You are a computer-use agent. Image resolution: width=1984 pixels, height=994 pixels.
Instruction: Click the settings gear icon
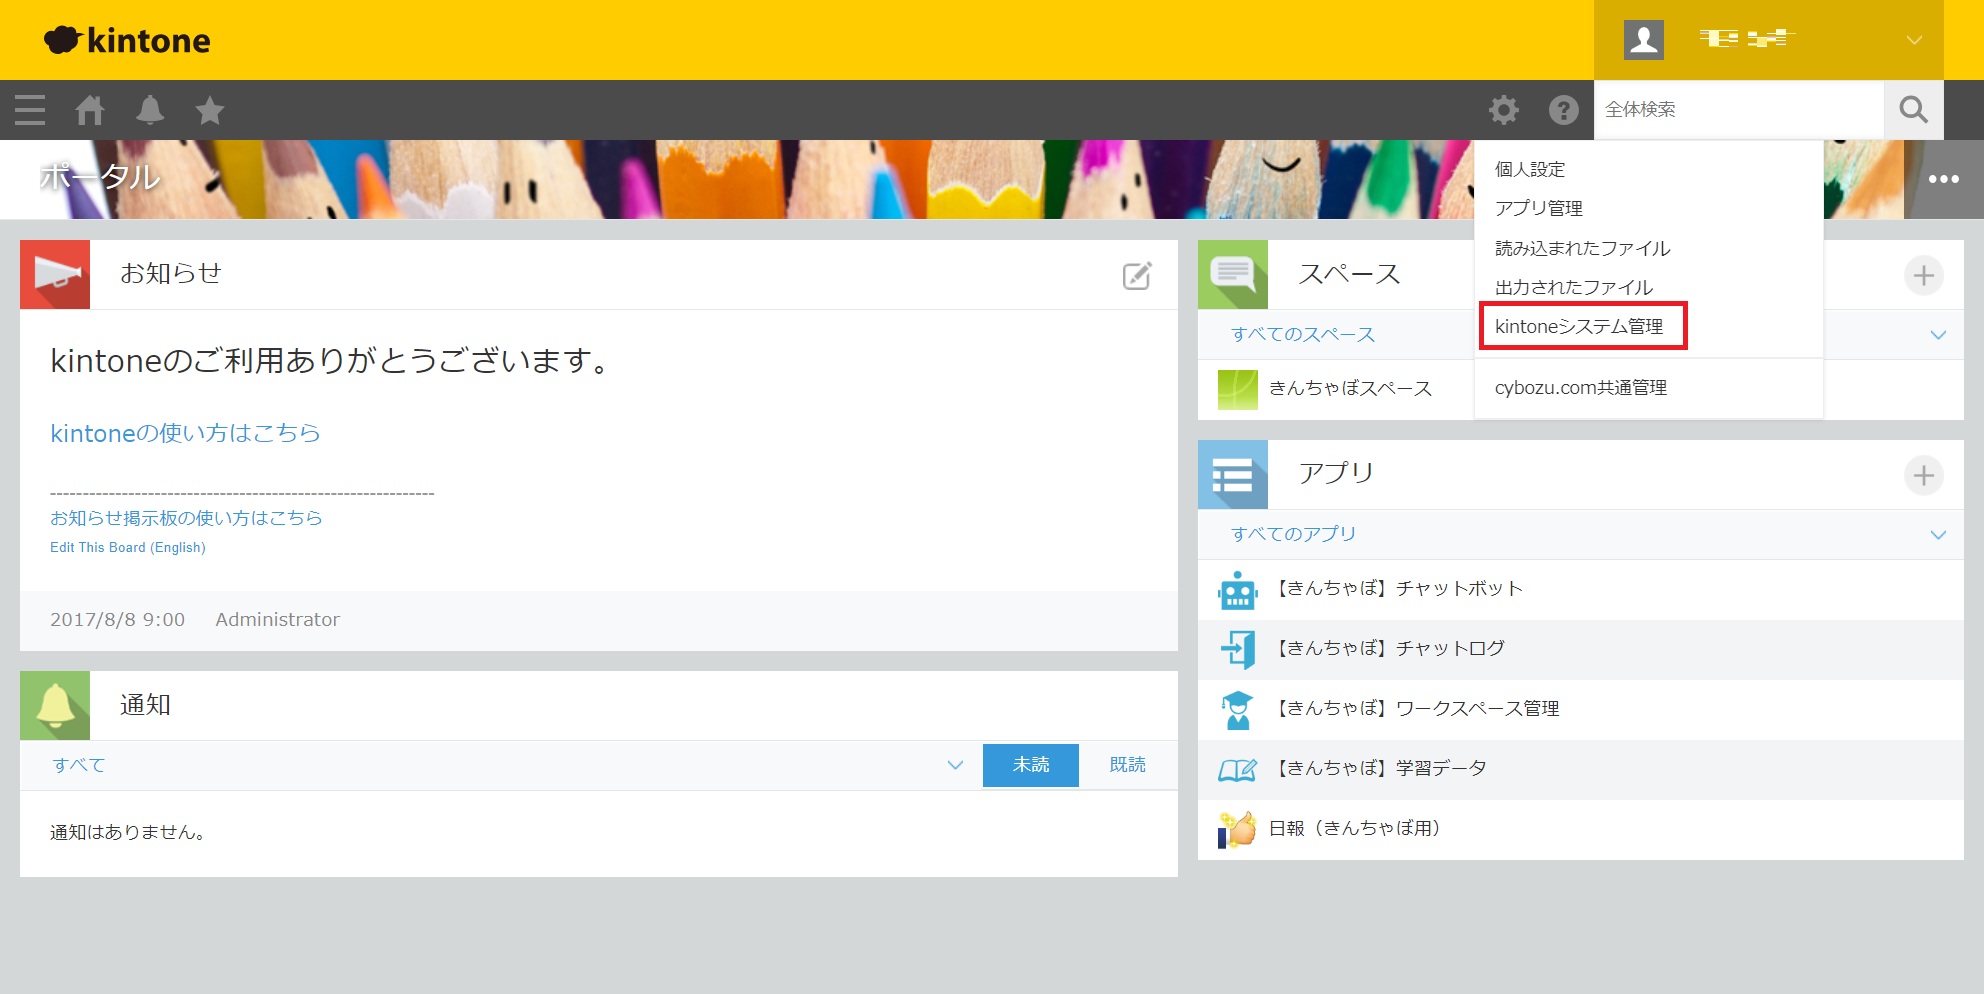click(1503, 110)
